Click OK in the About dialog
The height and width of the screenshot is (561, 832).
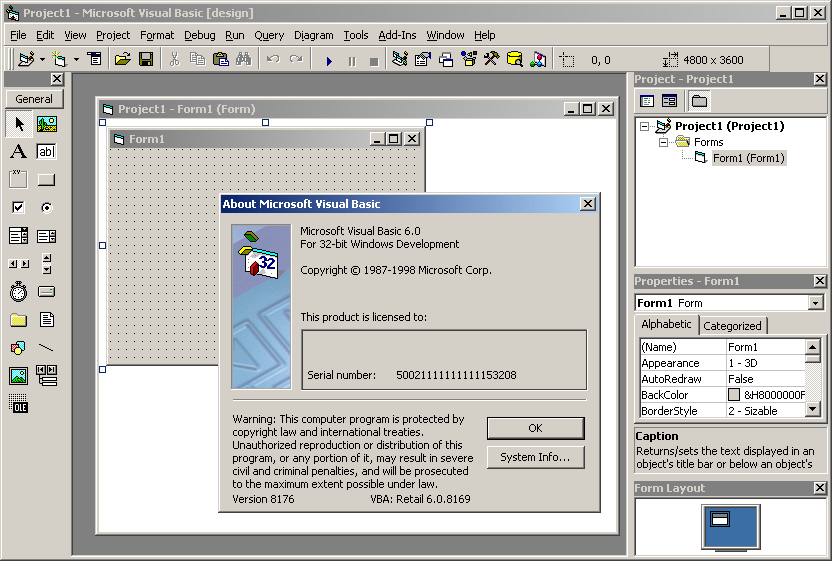535,428
